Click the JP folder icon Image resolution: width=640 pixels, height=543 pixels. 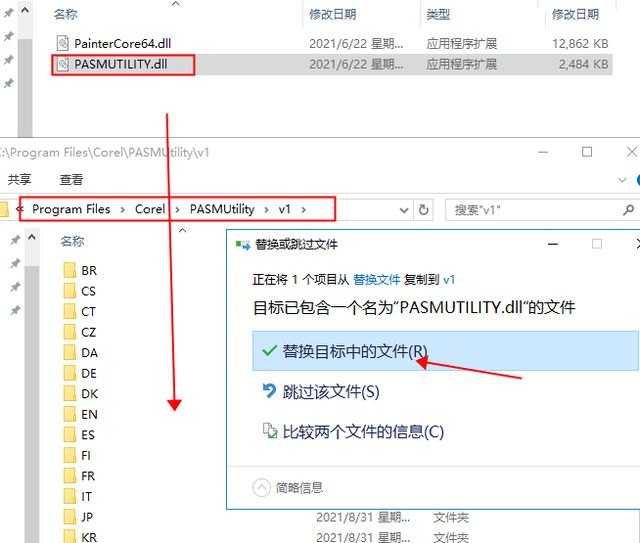pyautogui.click(x=69, y=517)
